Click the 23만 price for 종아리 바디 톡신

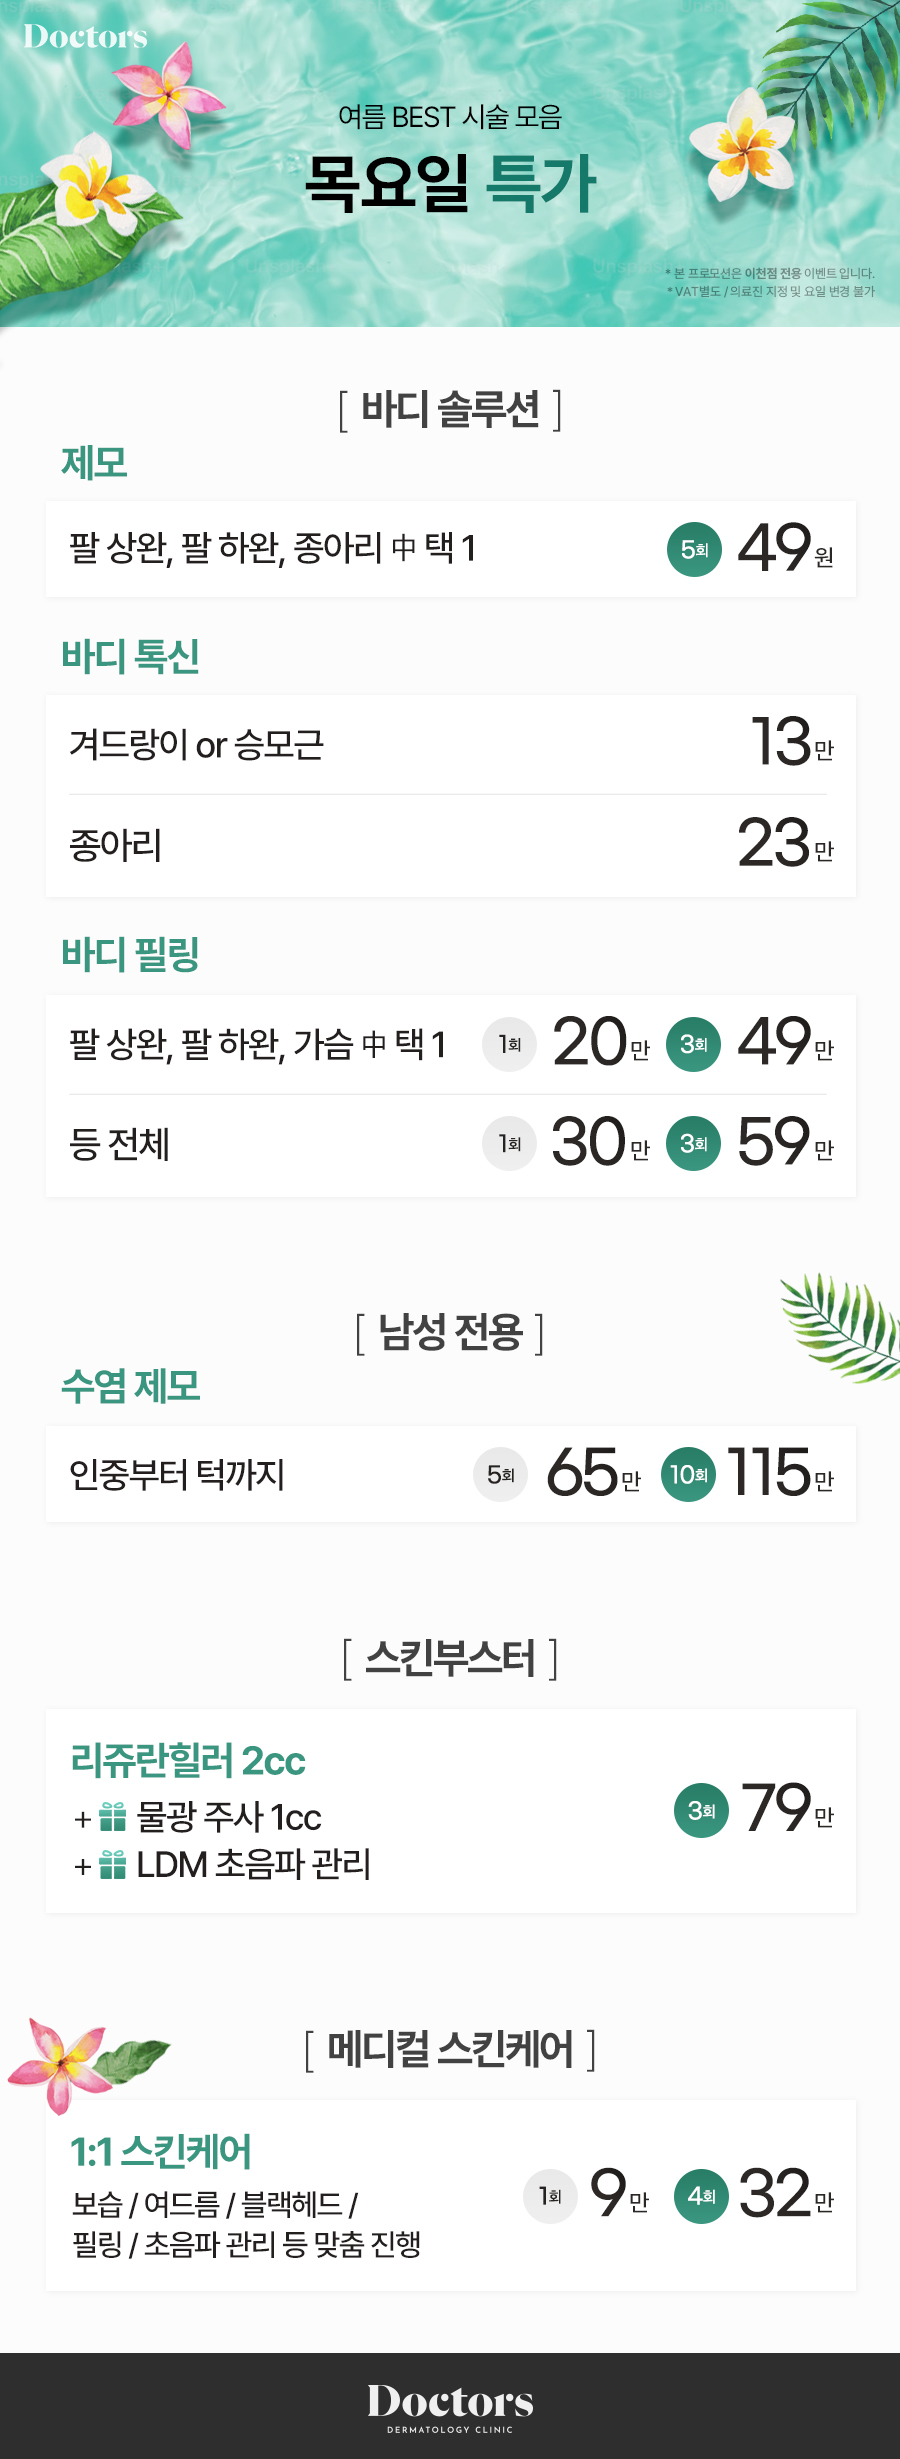784,843
